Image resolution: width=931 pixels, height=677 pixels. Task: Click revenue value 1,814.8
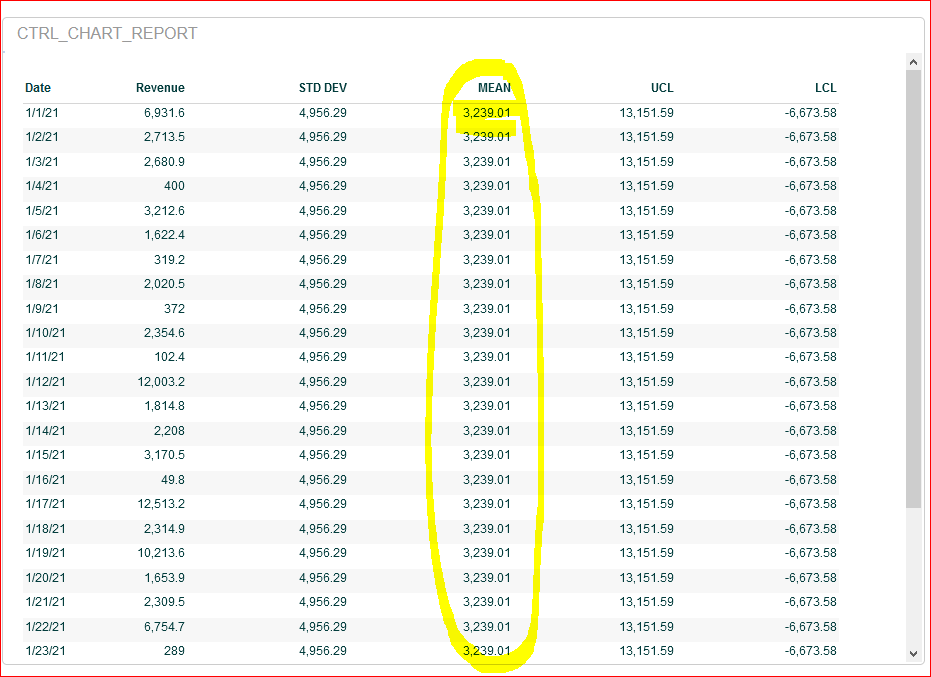tap(164, 406)
